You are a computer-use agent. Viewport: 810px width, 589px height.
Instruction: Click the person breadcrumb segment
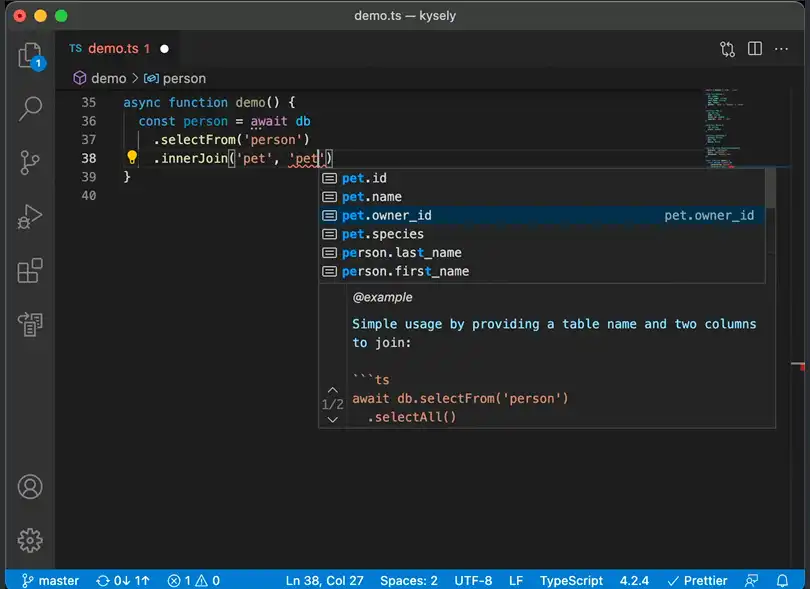[x=184, y=79]
